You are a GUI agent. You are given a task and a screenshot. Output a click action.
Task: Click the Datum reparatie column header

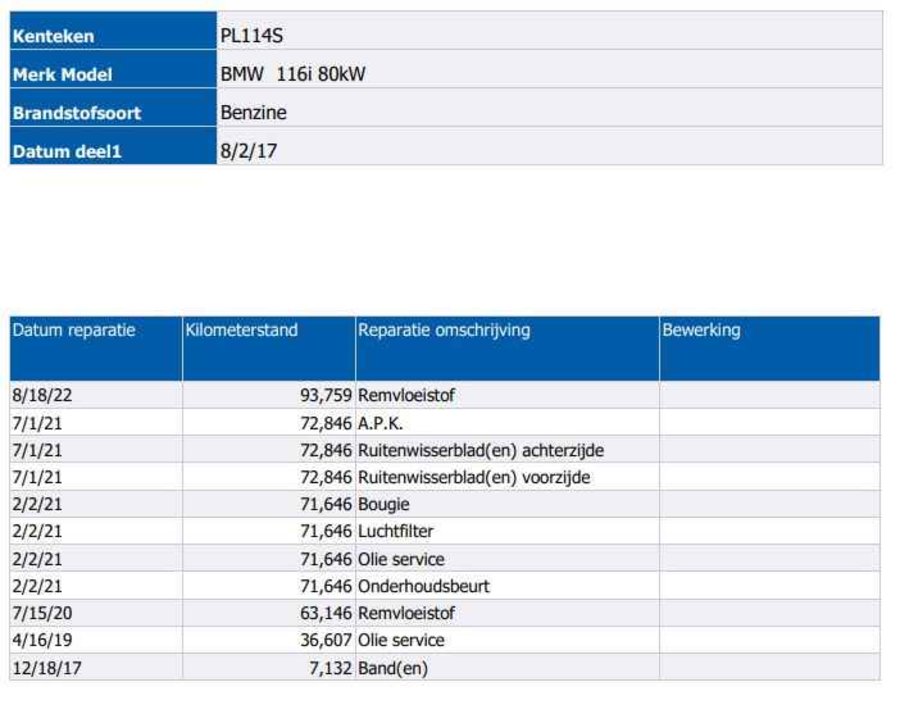point(74,331)
